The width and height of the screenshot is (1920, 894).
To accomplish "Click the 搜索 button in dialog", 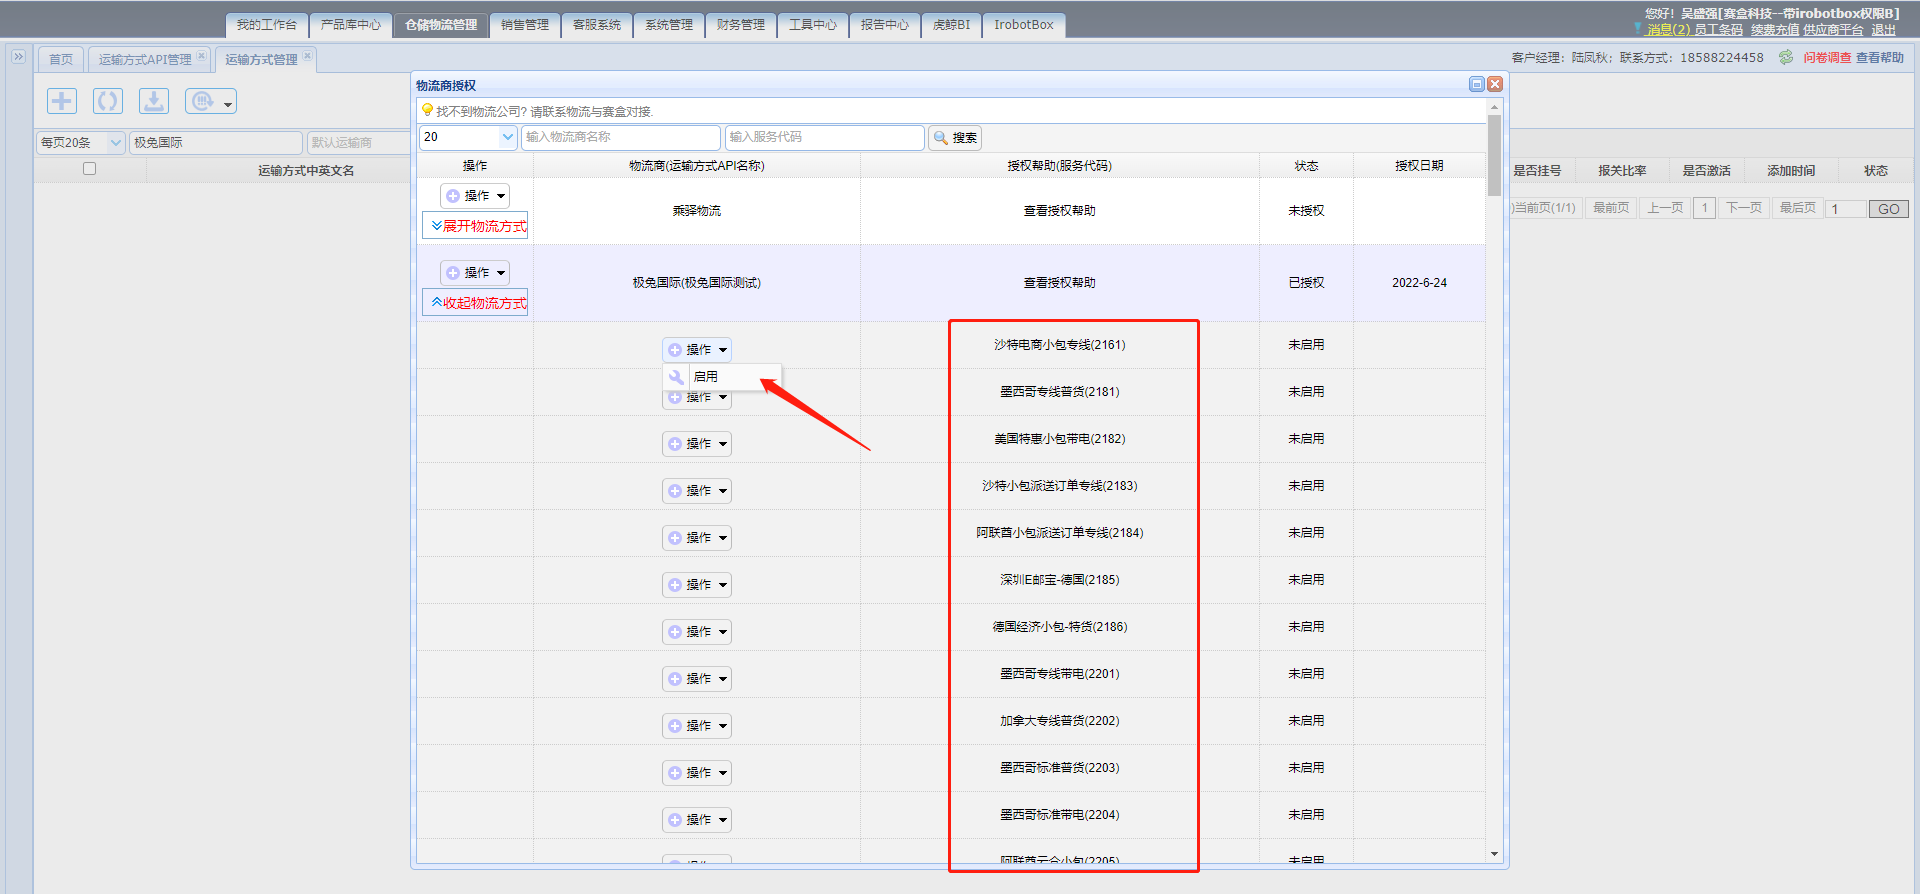I will tap(955, 138).
